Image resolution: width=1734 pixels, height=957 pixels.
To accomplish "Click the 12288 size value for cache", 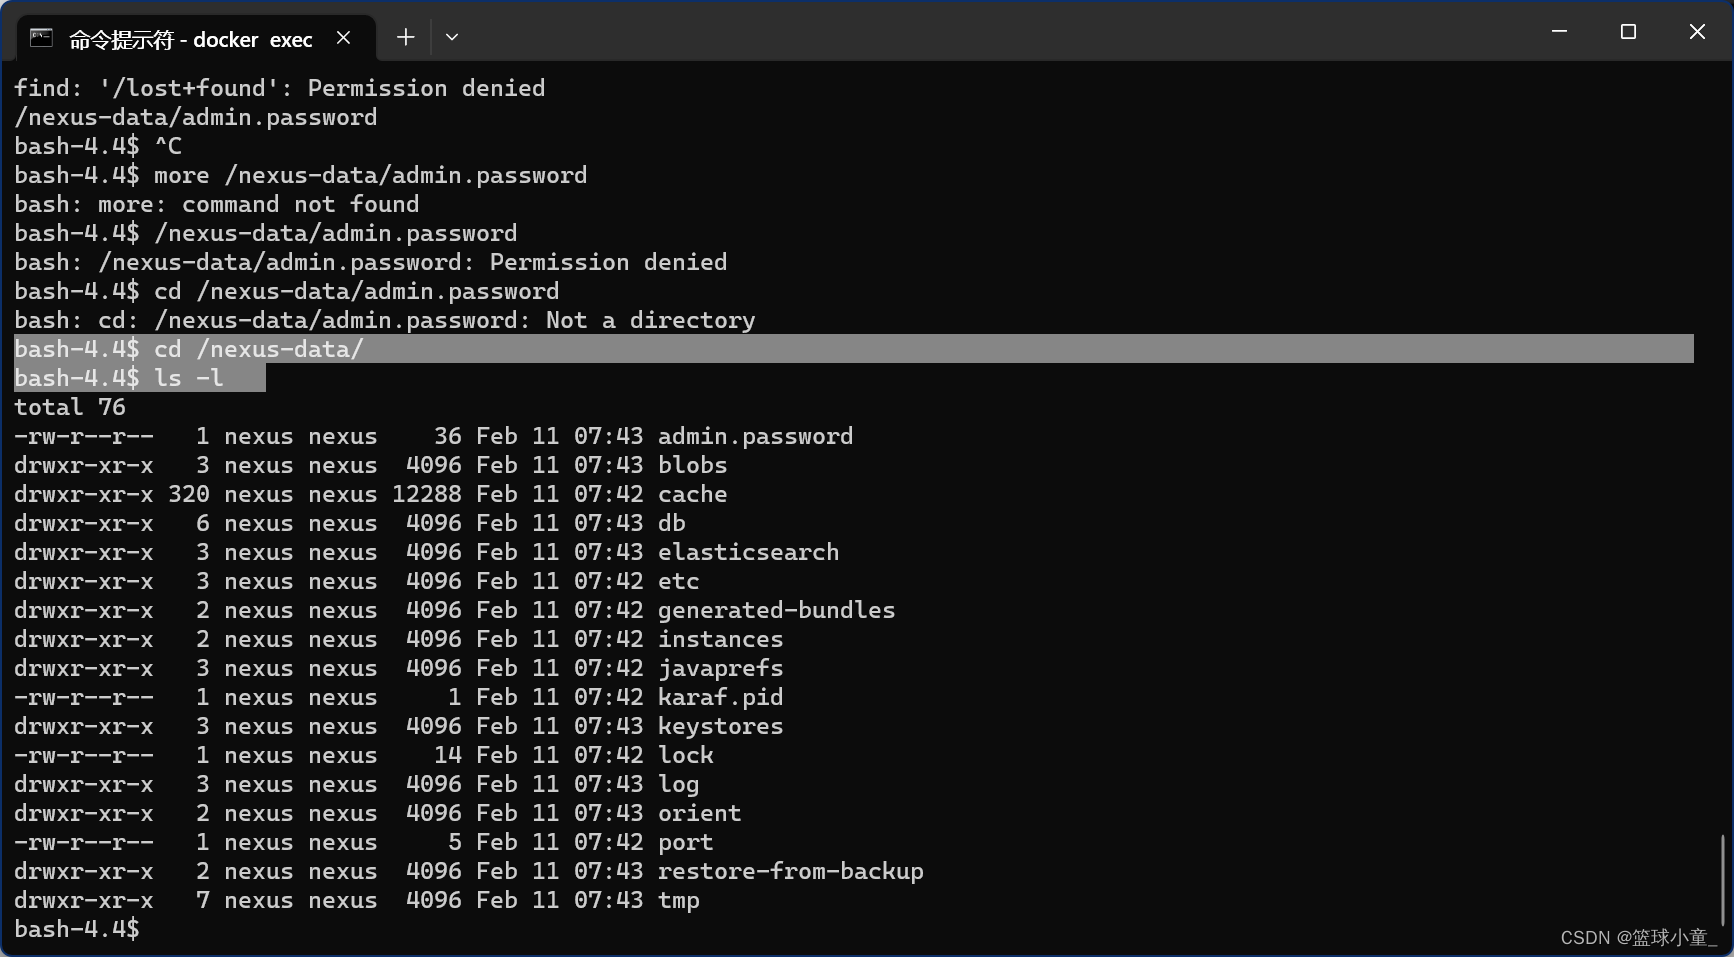I will [426, 494].
